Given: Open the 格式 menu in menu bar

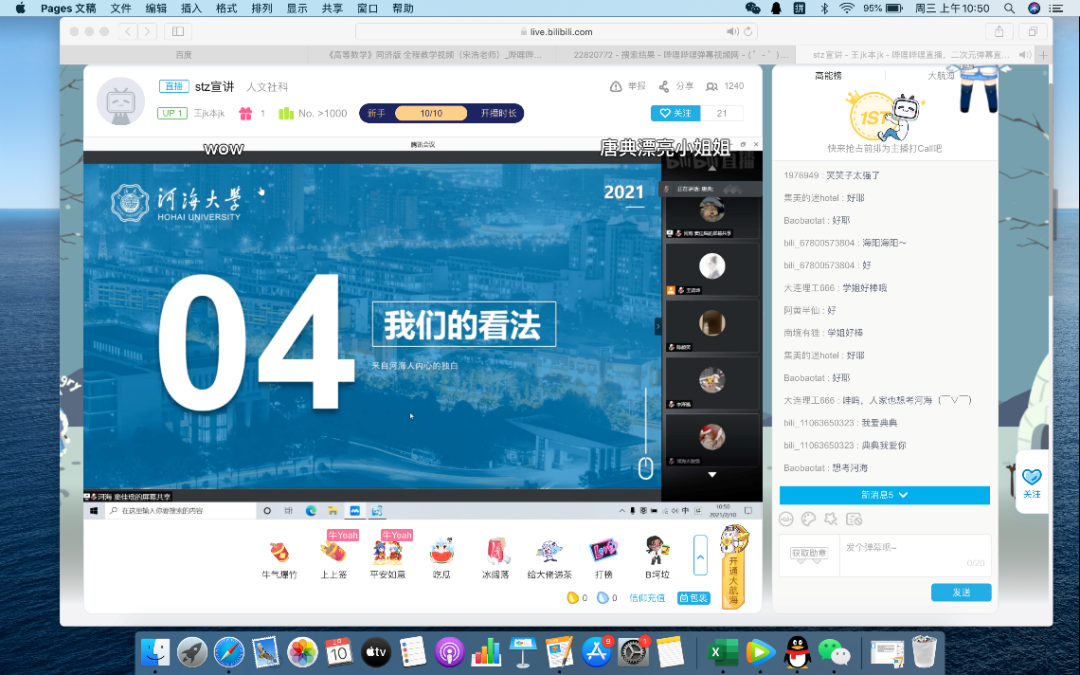Looking at the screenshot, I should [x=226, y=8].
